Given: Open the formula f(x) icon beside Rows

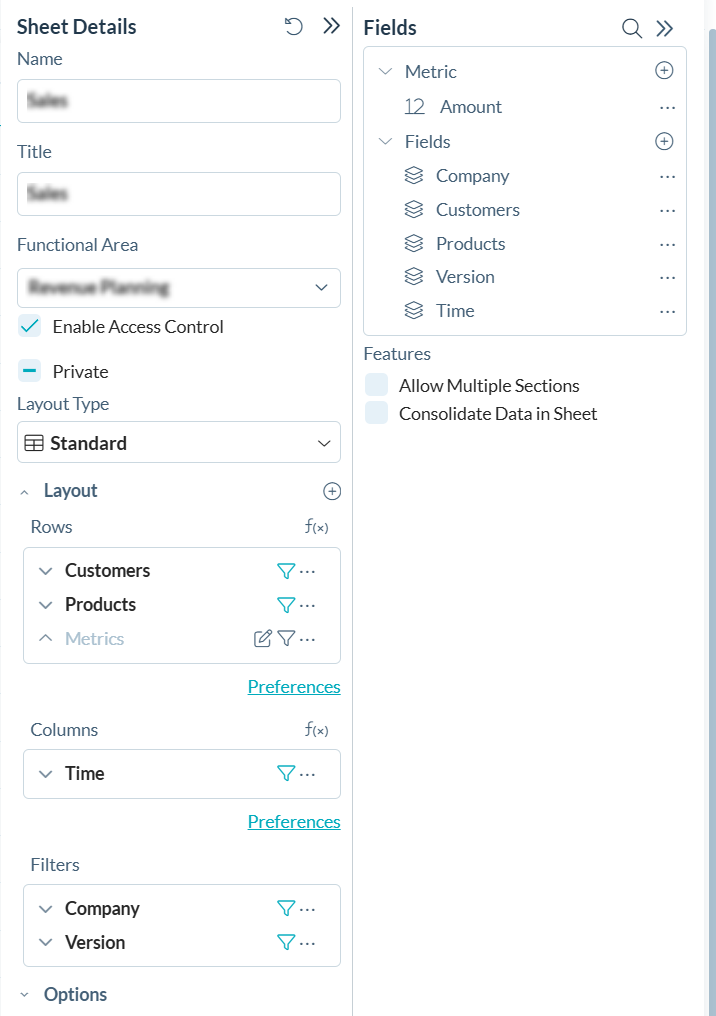Looking at the screenshot, I should pyautogui.click(x=317, y=527).
